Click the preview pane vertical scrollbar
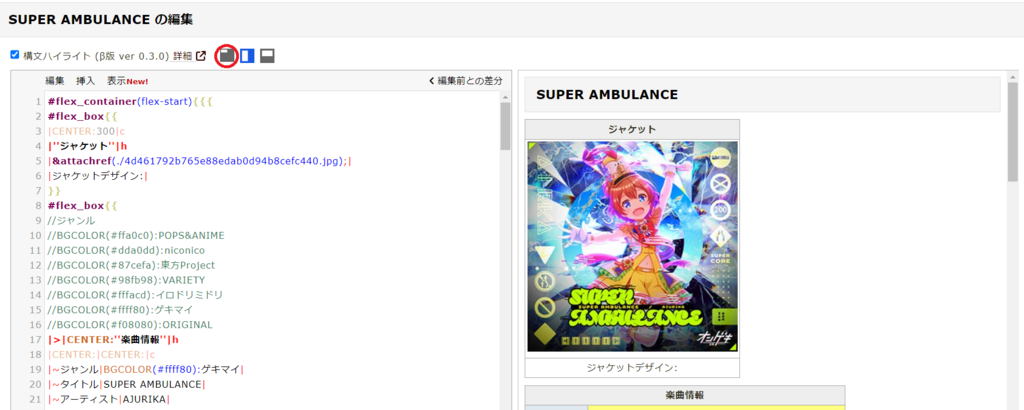The height and width of the screenshot is (410, 1024). coord(1013,132)
